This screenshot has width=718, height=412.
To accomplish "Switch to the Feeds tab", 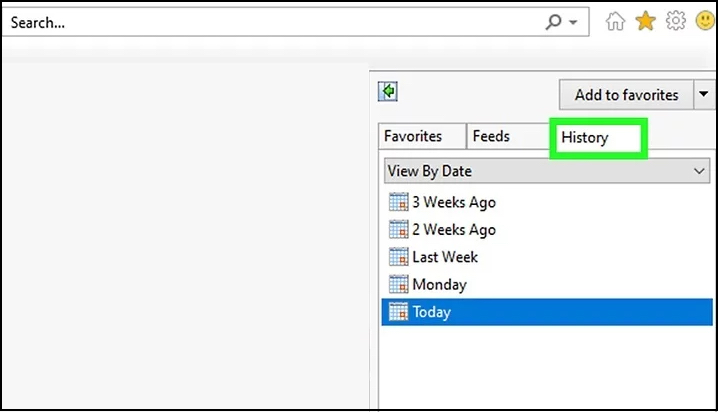I will (491, 137).
